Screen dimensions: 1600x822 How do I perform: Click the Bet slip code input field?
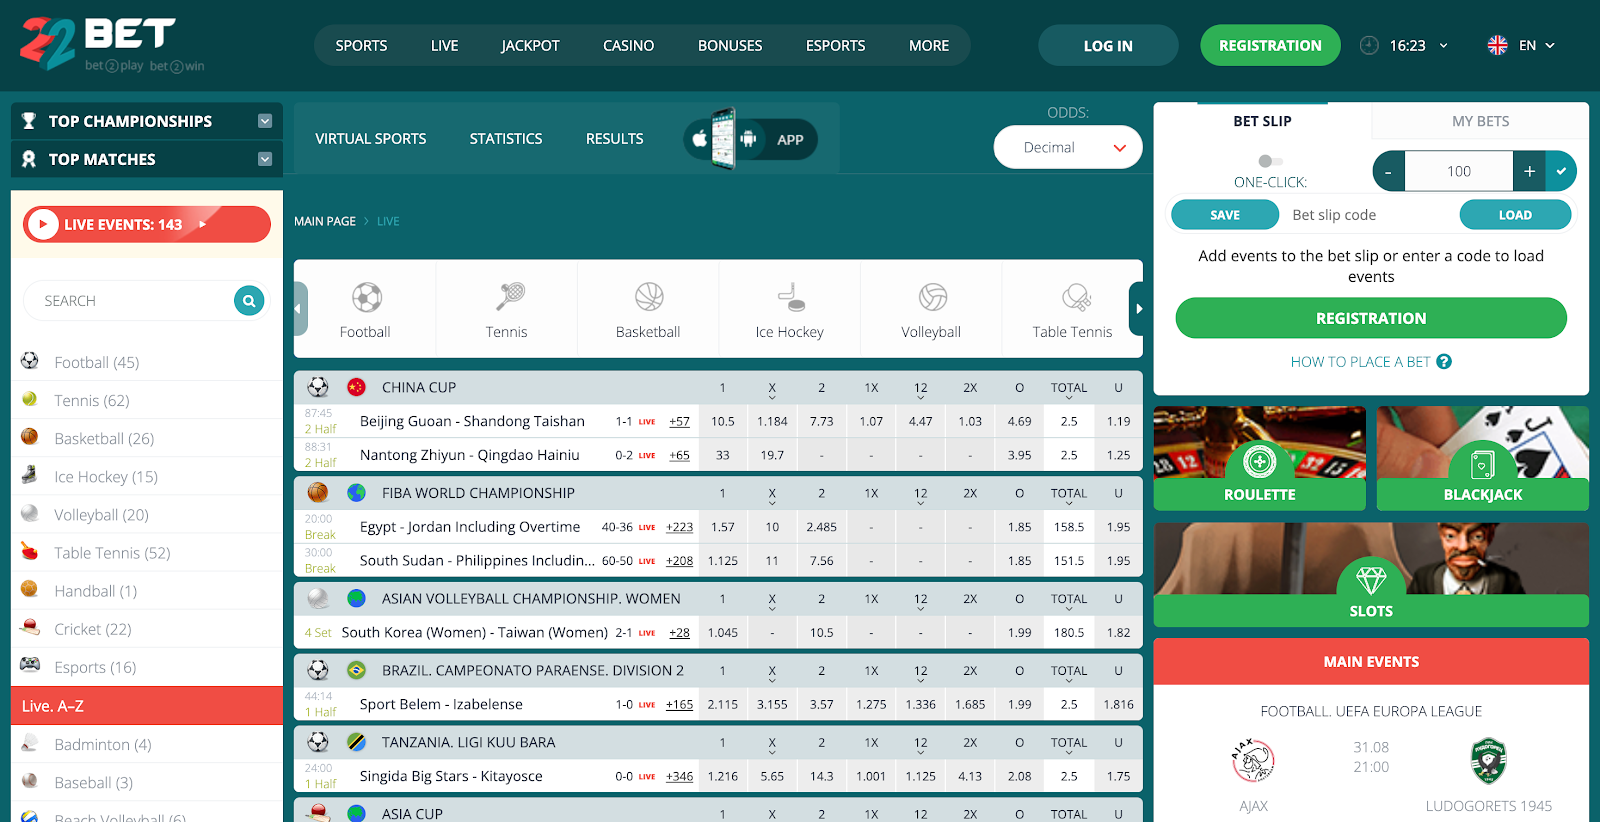[x=1369, y=215]
